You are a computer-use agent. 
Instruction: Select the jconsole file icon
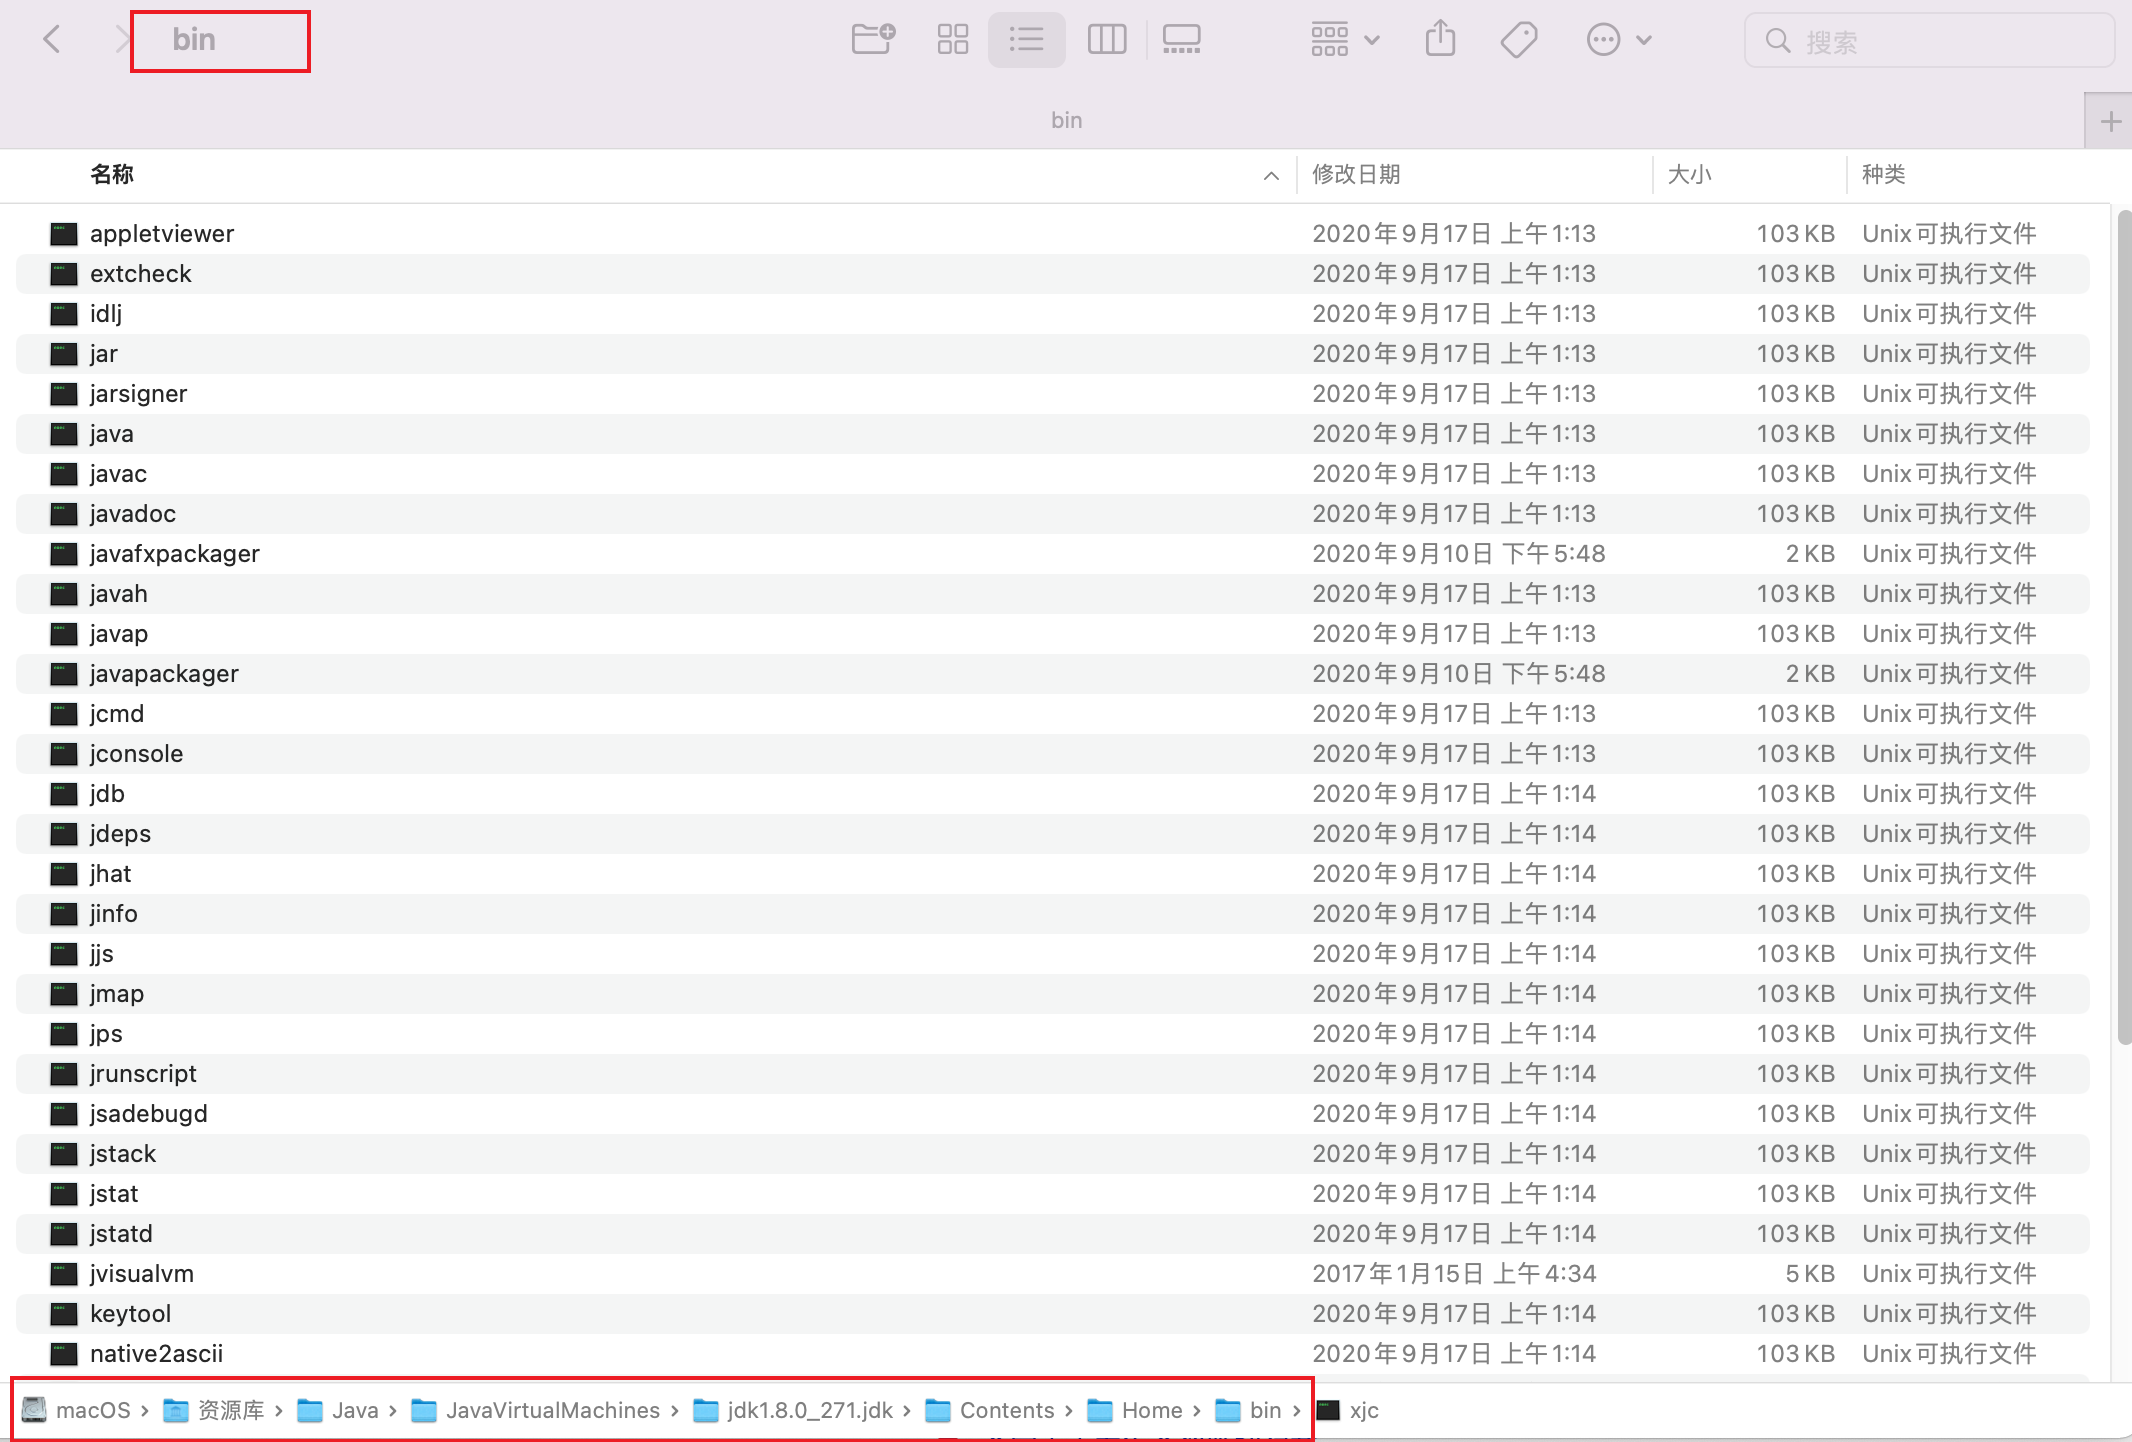(64, 754)
